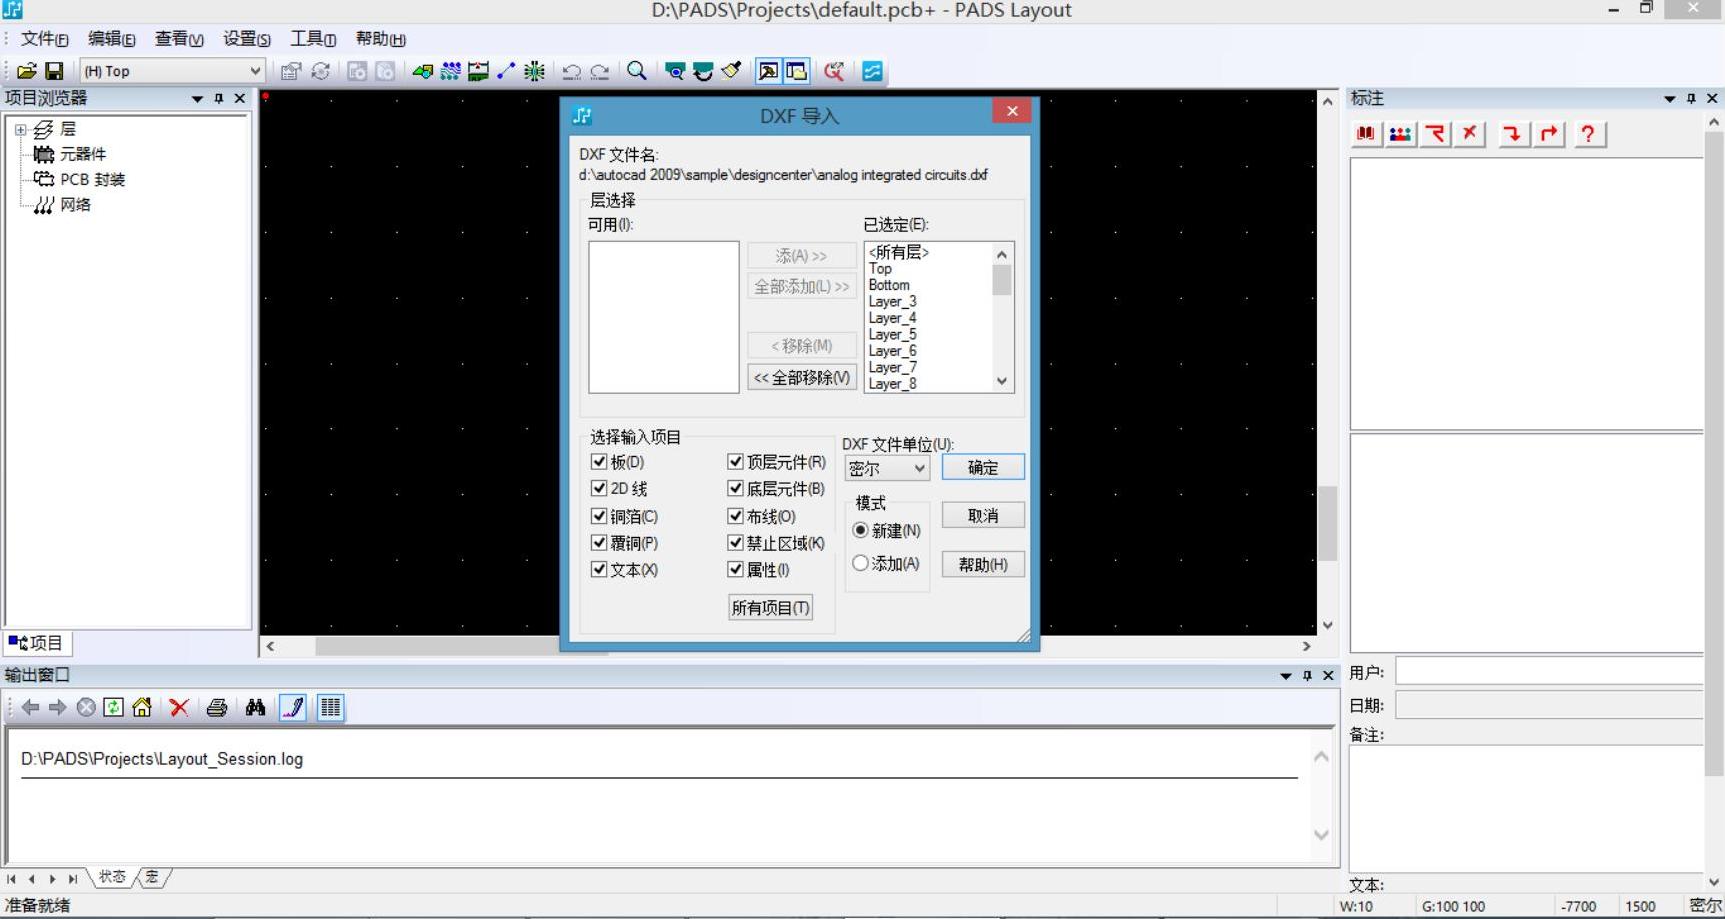1725x919 pixels.
Task: Click the Save floppy disk icon
Action: coord(54,71)
